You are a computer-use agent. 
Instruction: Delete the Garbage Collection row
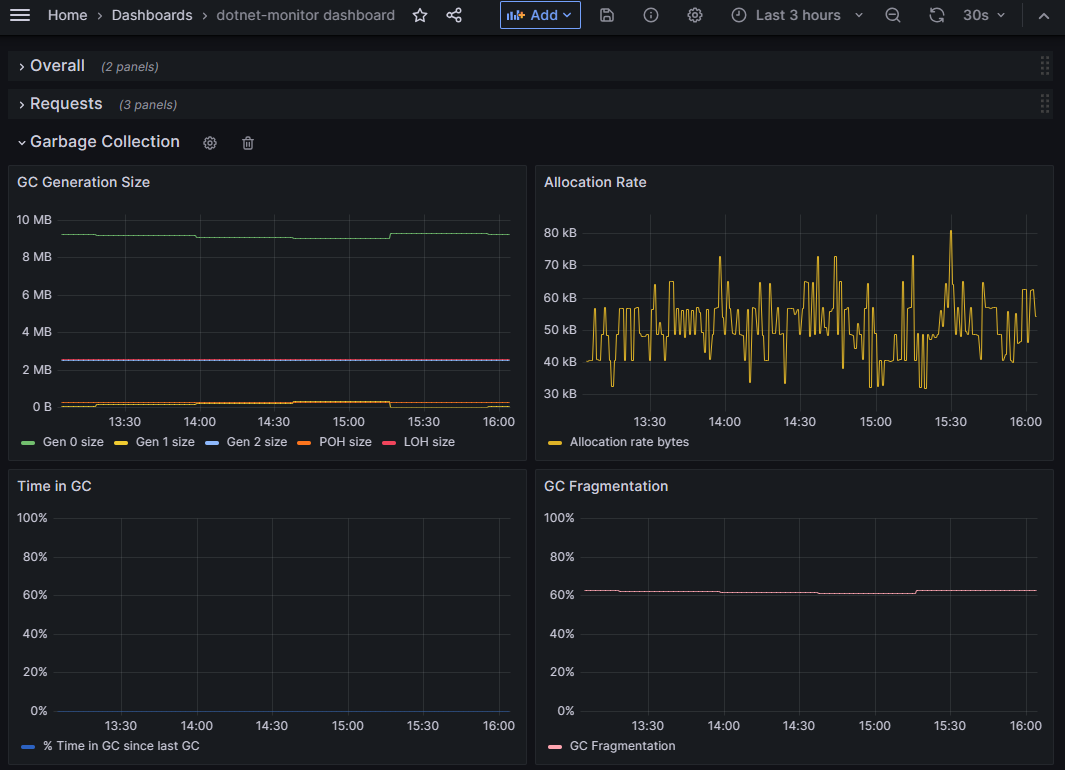[248, 143]
